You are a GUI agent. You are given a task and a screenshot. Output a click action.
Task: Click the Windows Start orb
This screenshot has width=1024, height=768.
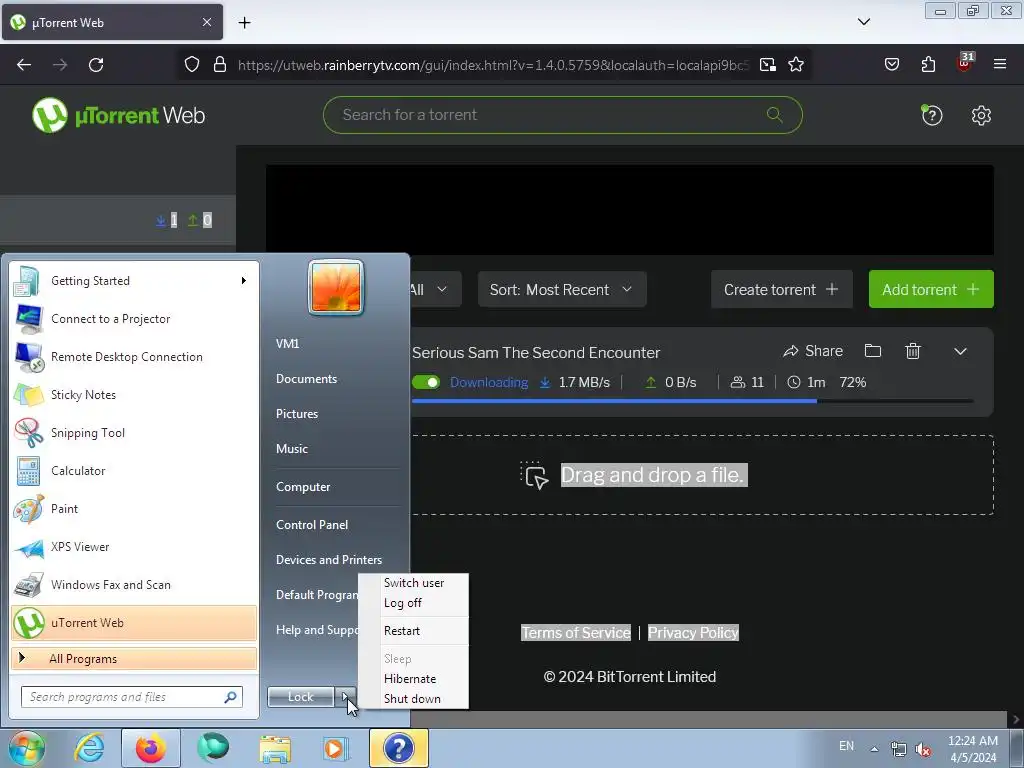point(26,748)
